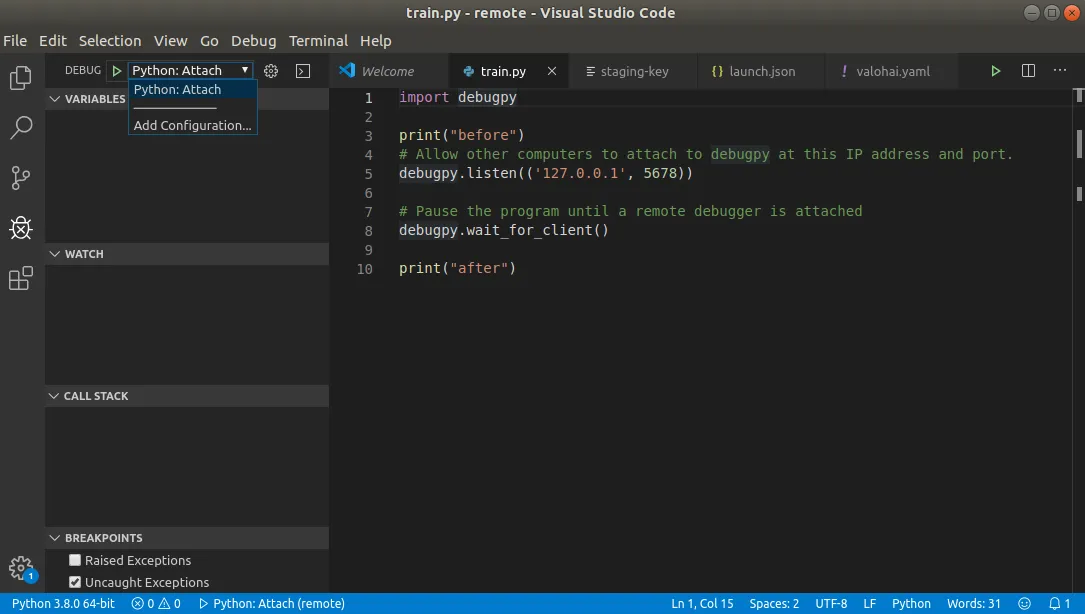The width and height of the screenshot is (1085, 614).
Task: Start debugging with green play arrow
Action: [x=116, y=71]
